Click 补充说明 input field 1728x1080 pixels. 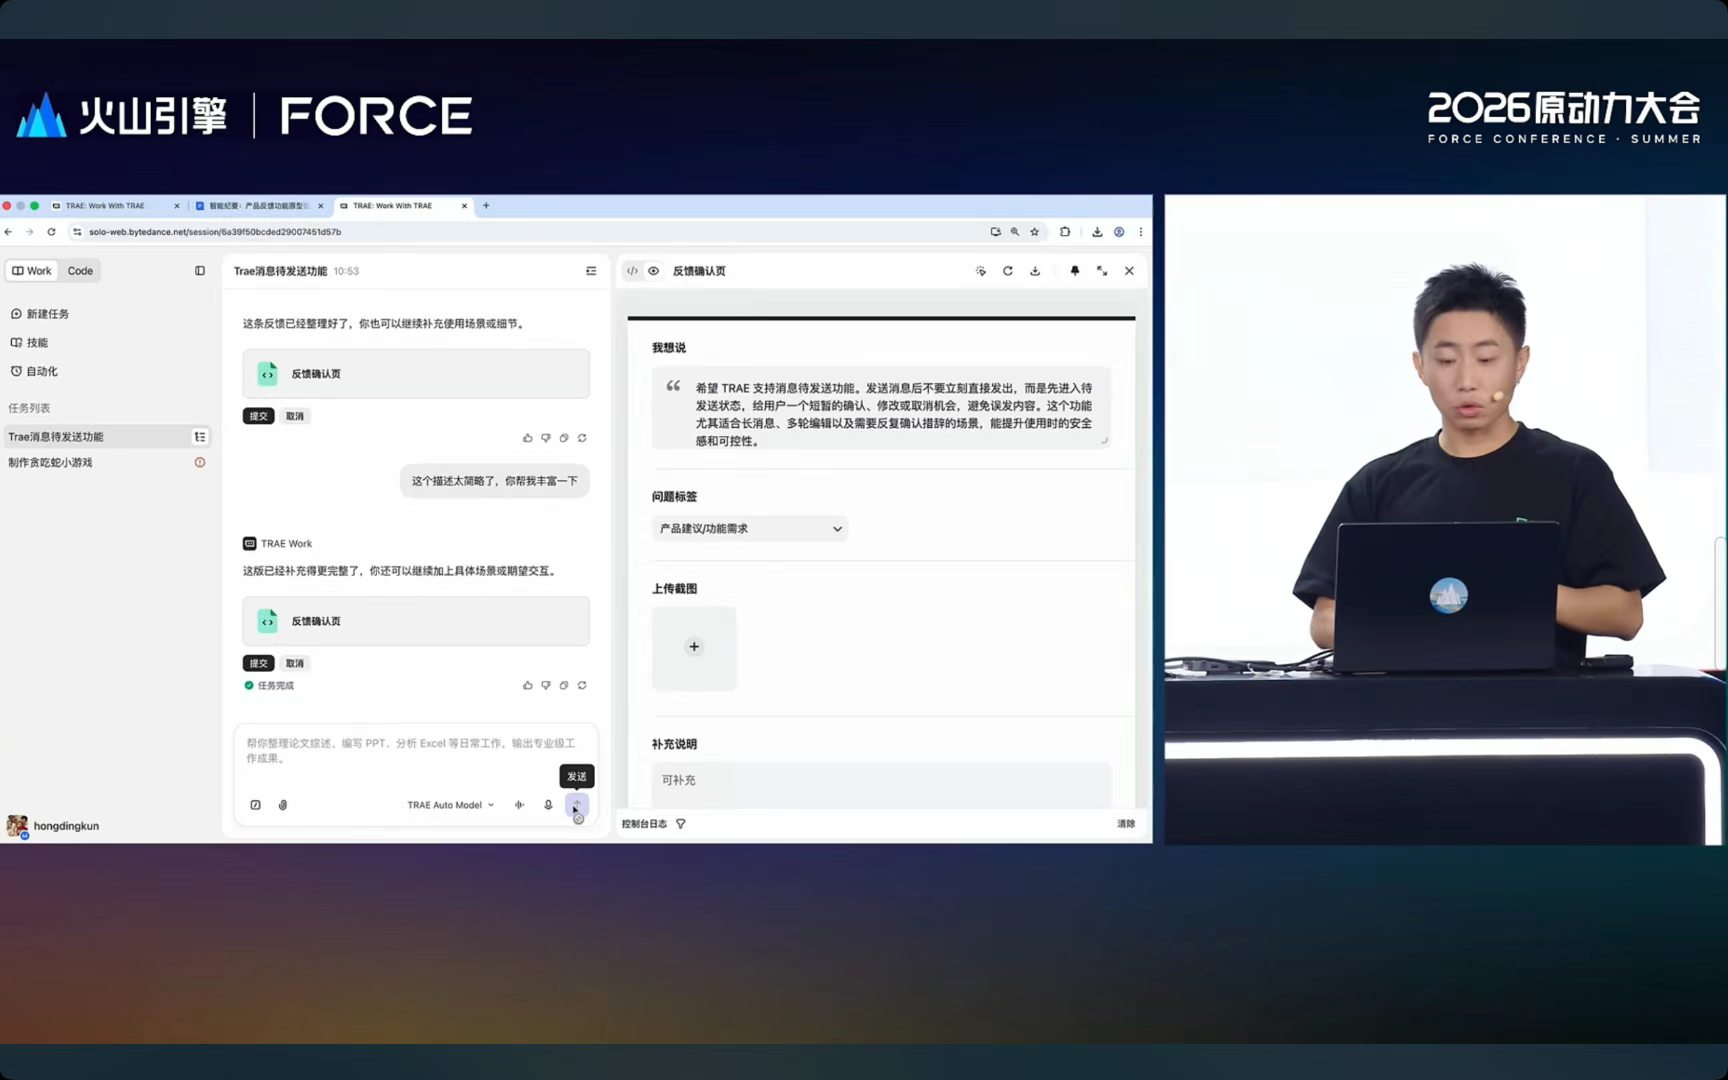click(x=881, y=784)
